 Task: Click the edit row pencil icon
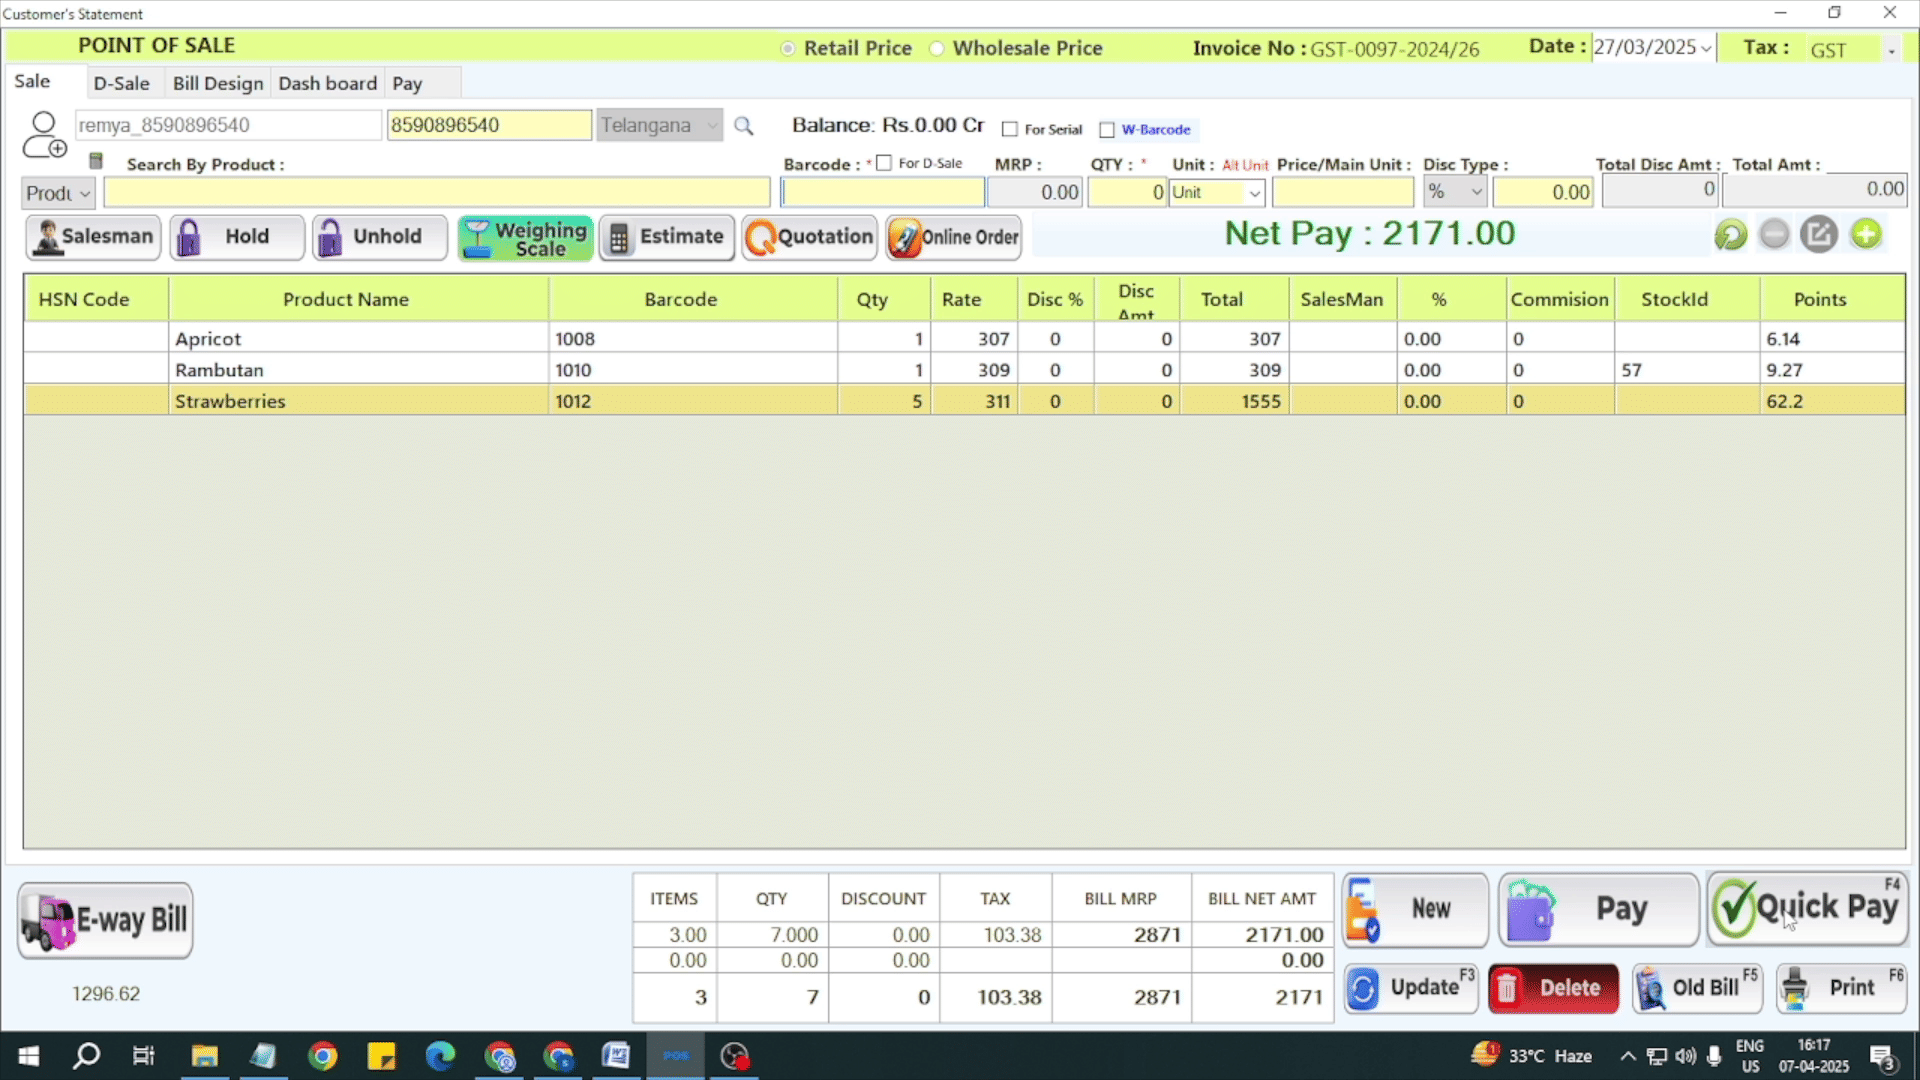tap(1819, 235)
